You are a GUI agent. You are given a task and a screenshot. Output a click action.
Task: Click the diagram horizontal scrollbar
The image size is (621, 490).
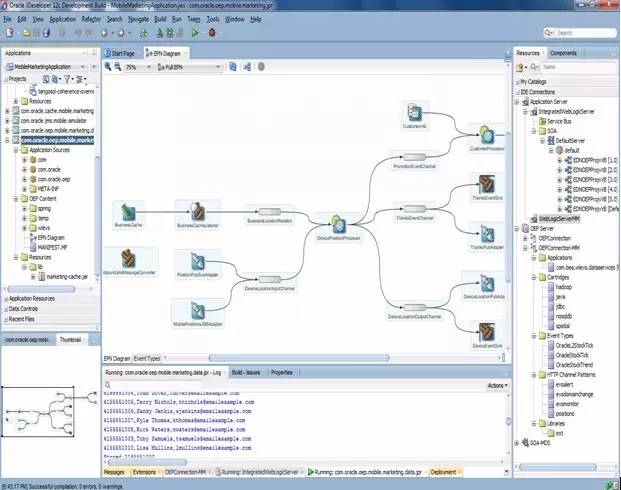299,358
